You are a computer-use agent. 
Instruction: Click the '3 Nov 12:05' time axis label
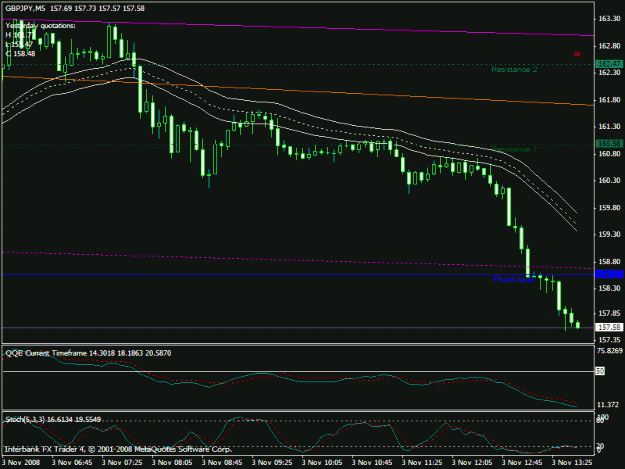(x=472, y=463)
